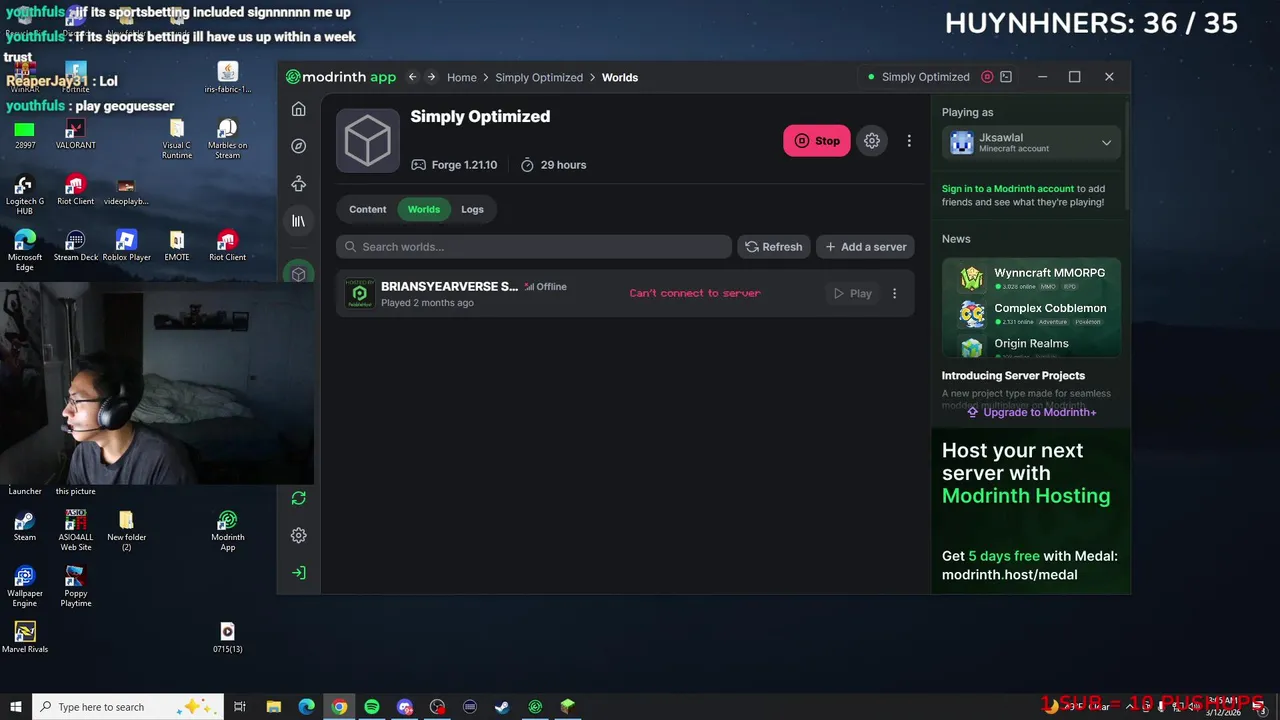The image size is (1280, 720).
Task: Click the sign-in arrow icon at sidebar bottom
Action: [298, 573]
